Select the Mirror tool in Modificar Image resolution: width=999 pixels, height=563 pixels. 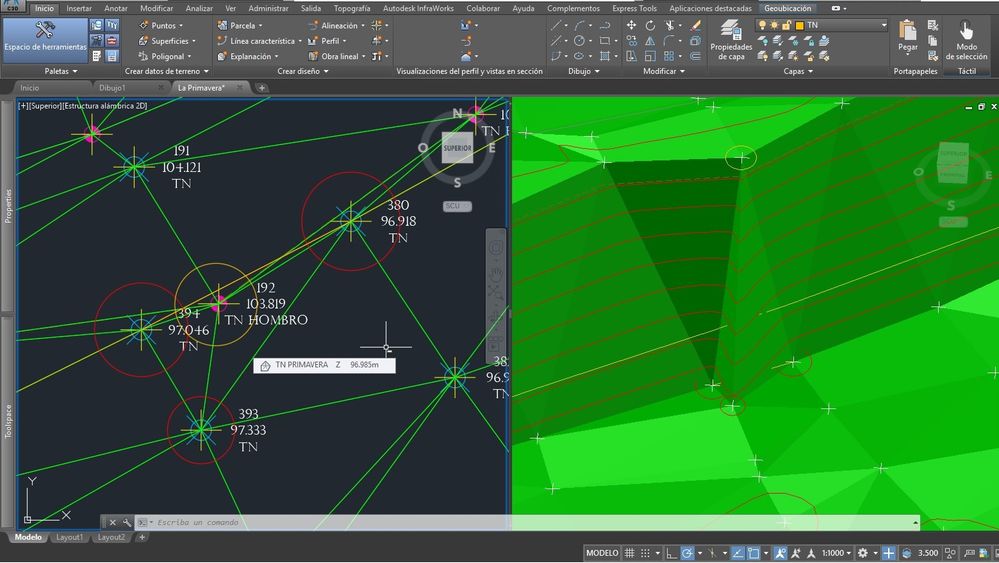click(650, 41)
